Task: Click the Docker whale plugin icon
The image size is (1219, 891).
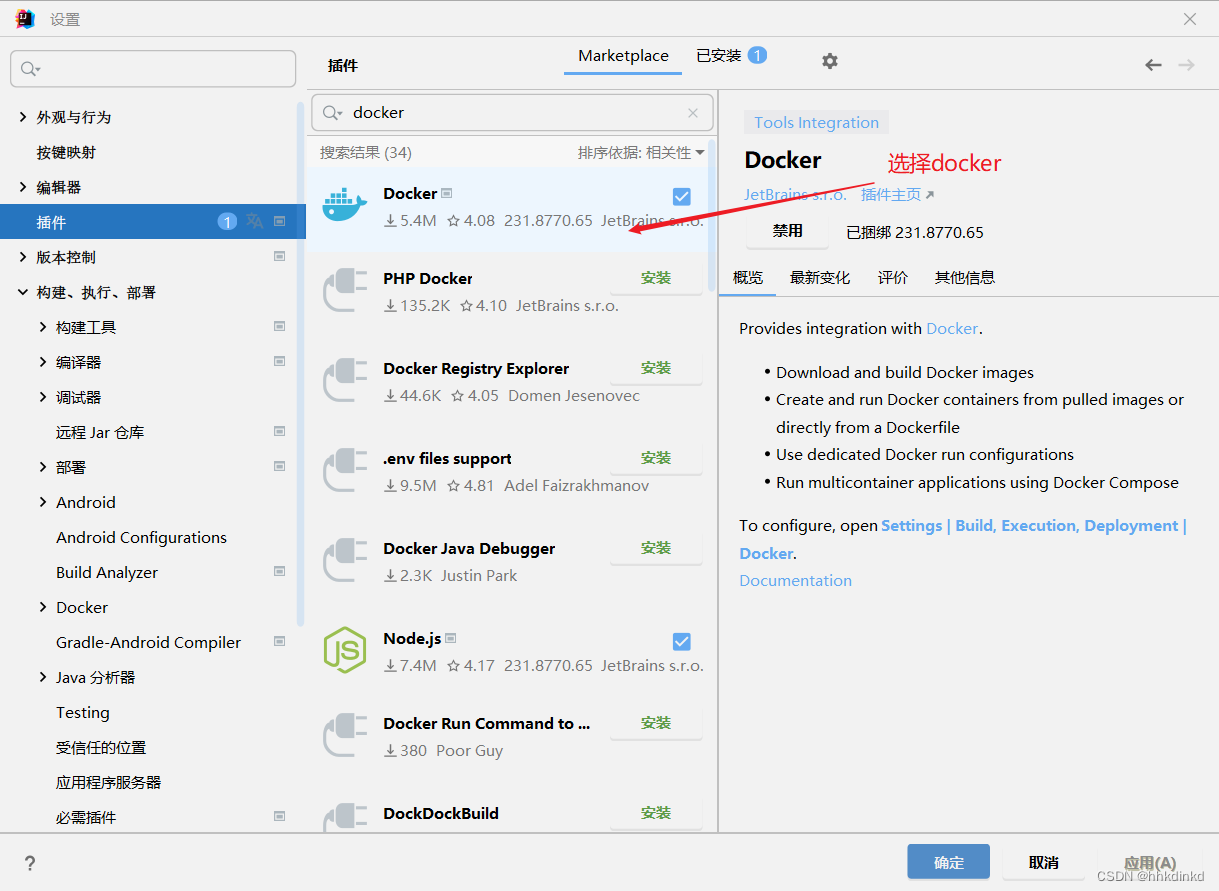Action: (345, 206)
